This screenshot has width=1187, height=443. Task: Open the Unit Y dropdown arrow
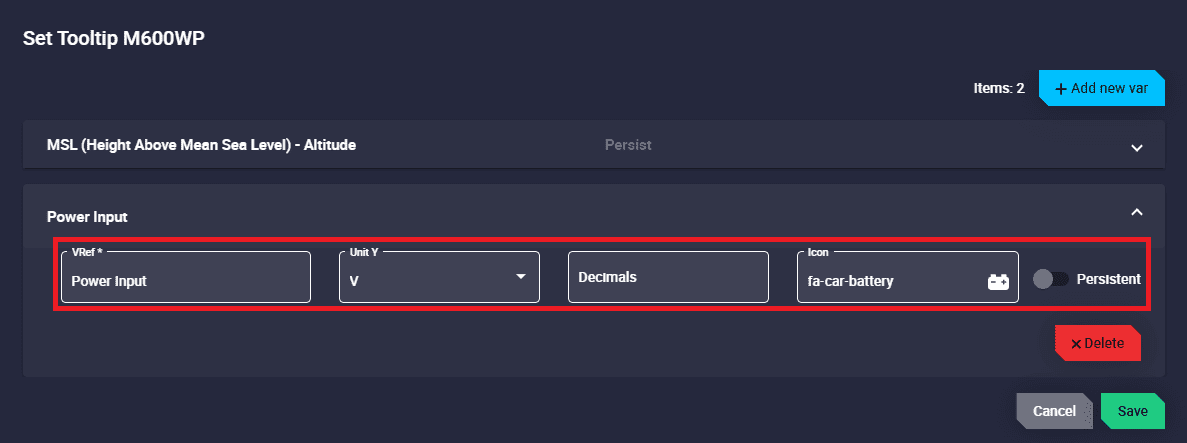(520, 276)
